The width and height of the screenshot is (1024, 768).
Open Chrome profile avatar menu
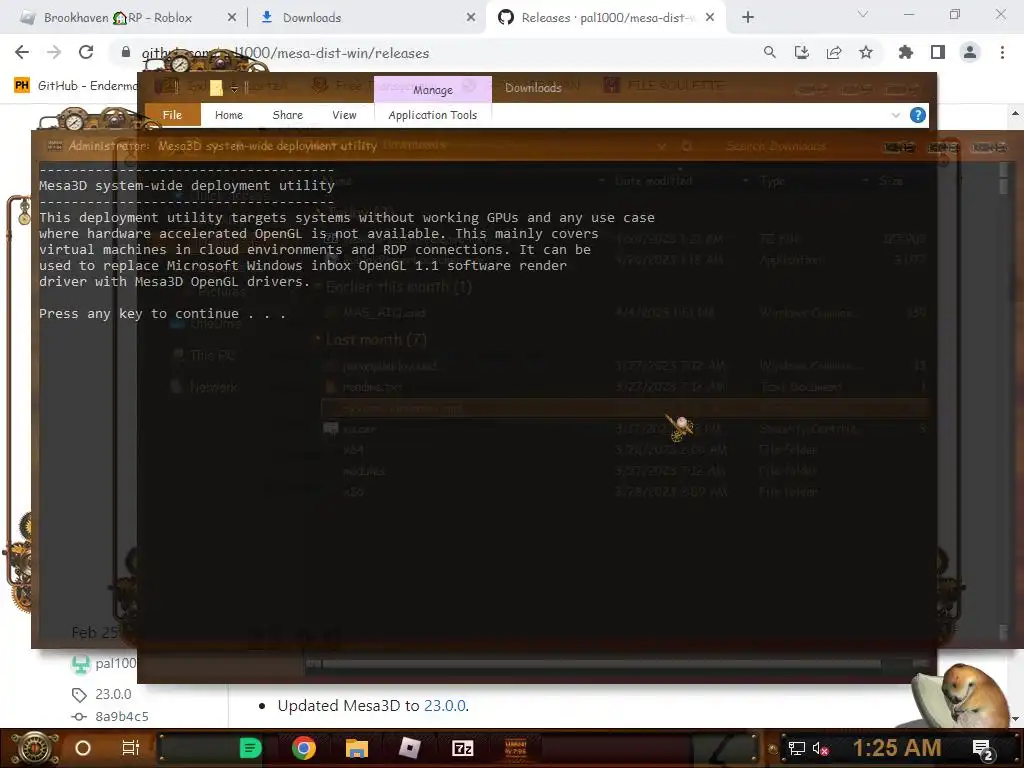970,52
